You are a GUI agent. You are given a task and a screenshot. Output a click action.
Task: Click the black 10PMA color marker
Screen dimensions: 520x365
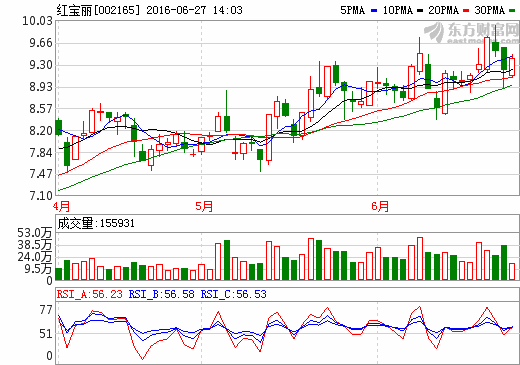pos(420,11)
